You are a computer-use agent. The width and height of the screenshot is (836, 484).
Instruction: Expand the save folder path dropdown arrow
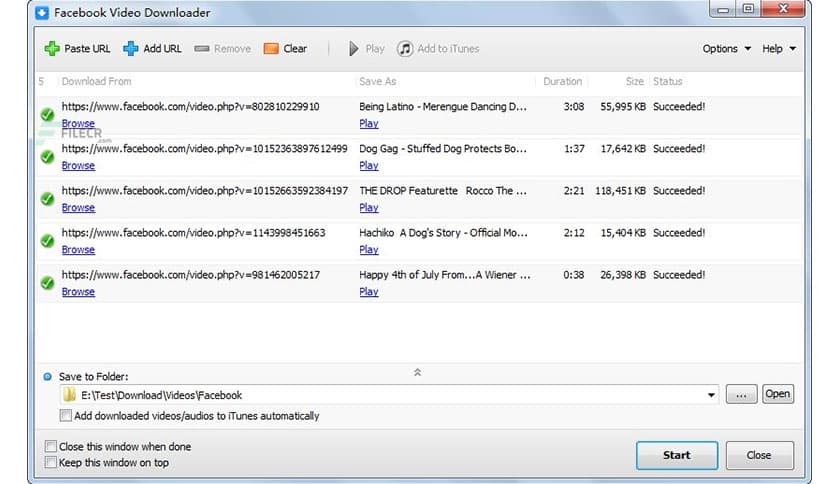click(711, 395)
